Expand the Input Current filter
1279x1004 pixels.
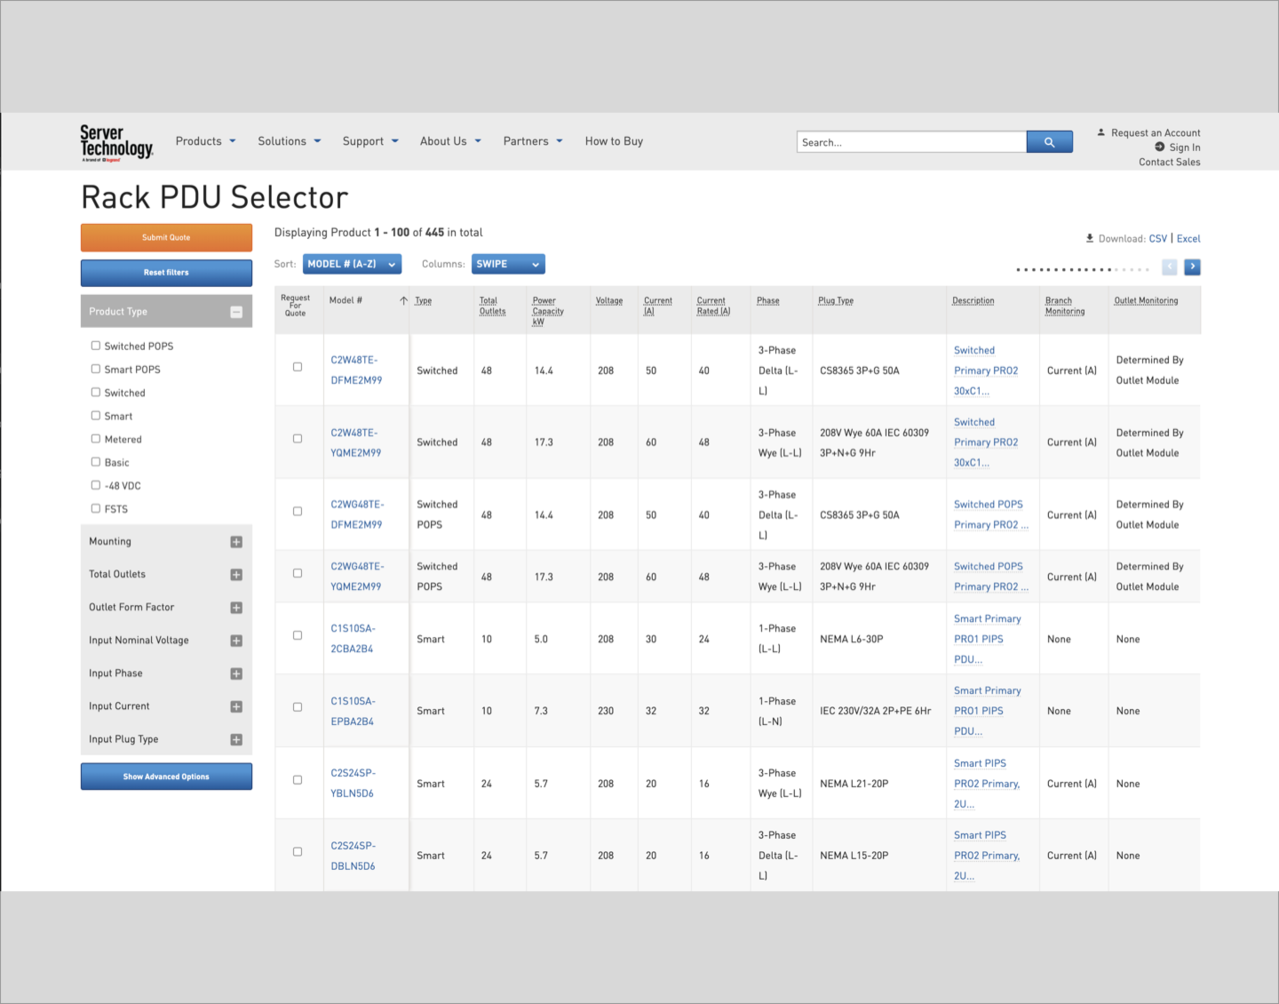click(x=236, y=707)
